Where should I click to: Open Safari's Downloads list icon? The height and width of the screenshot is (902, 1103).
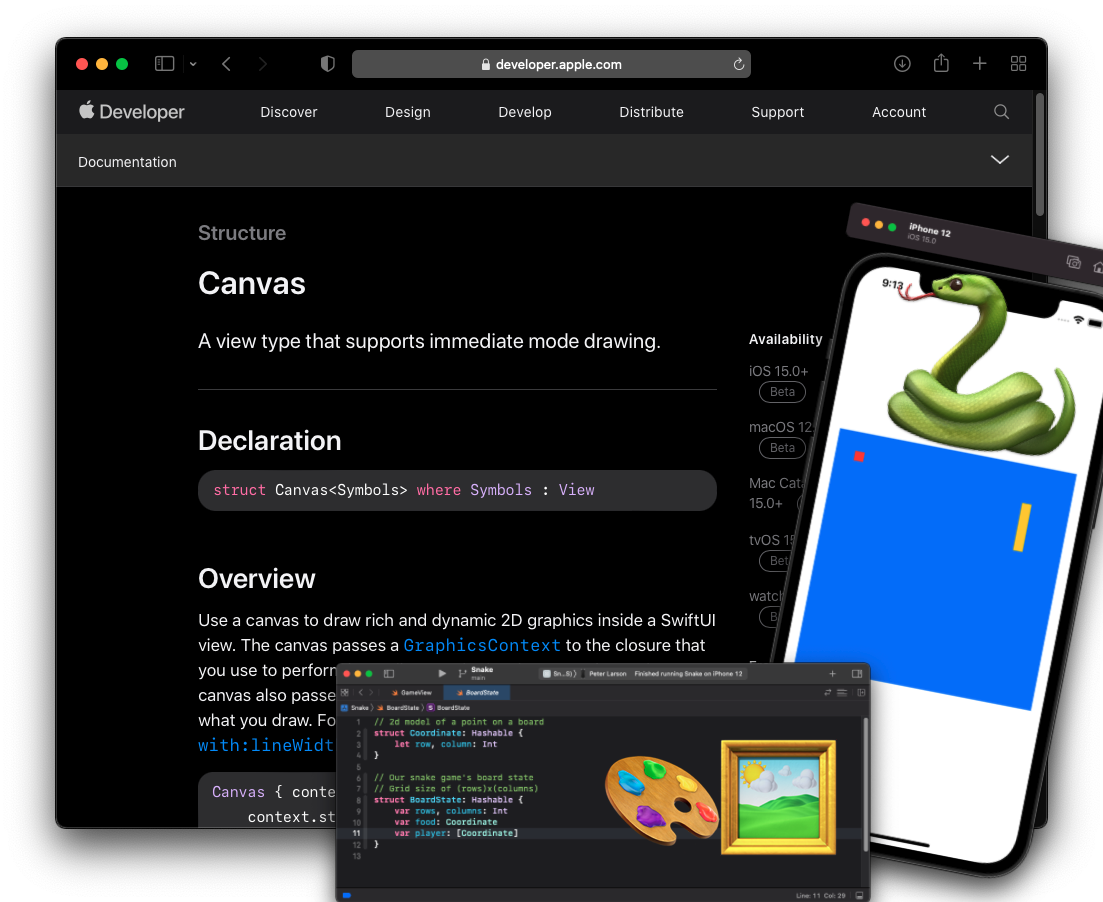[x=901, y=63]
